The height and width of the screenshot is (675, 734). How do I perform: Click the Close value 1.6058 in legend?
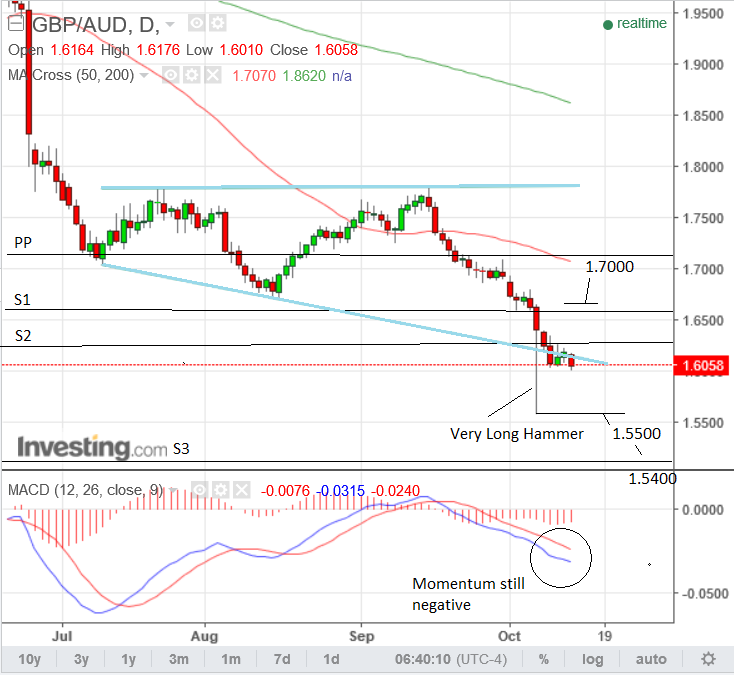pyautogui.click(x=336, y=50)
